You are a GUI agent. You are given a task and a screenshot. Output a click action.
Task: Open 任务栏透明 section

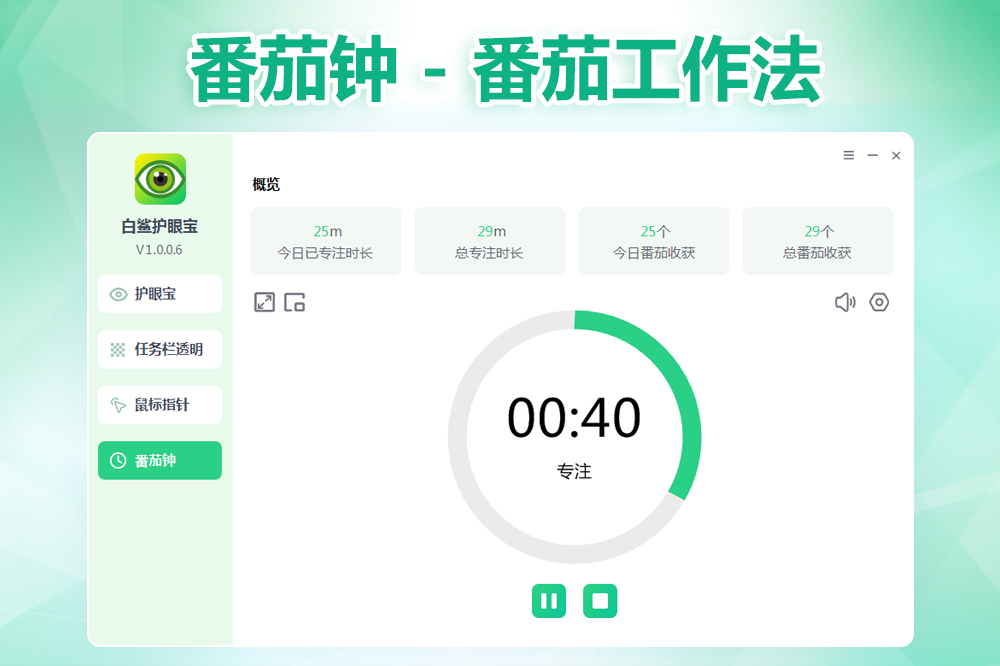160,350
